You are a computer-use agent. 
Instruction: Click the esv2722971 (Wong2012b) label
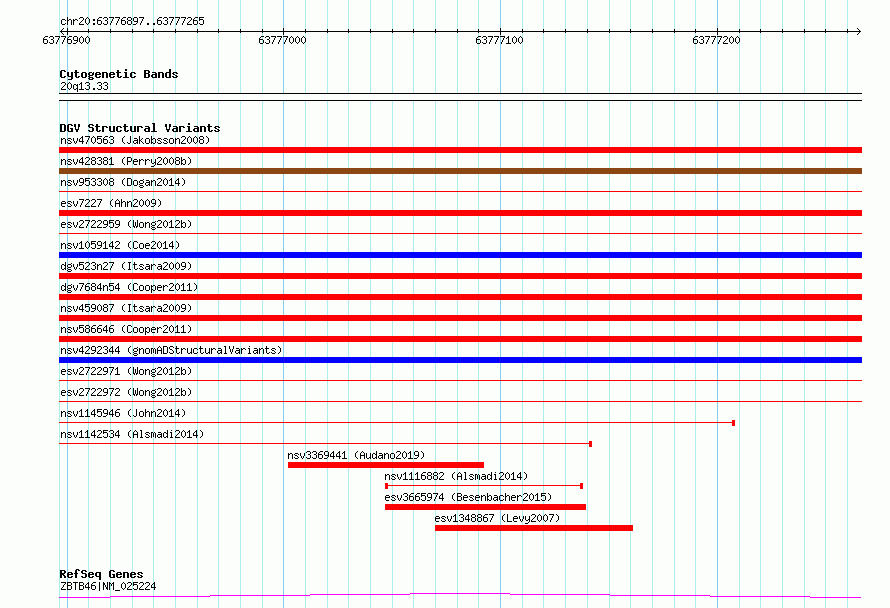pyautogui.click(x=126, y=371)
